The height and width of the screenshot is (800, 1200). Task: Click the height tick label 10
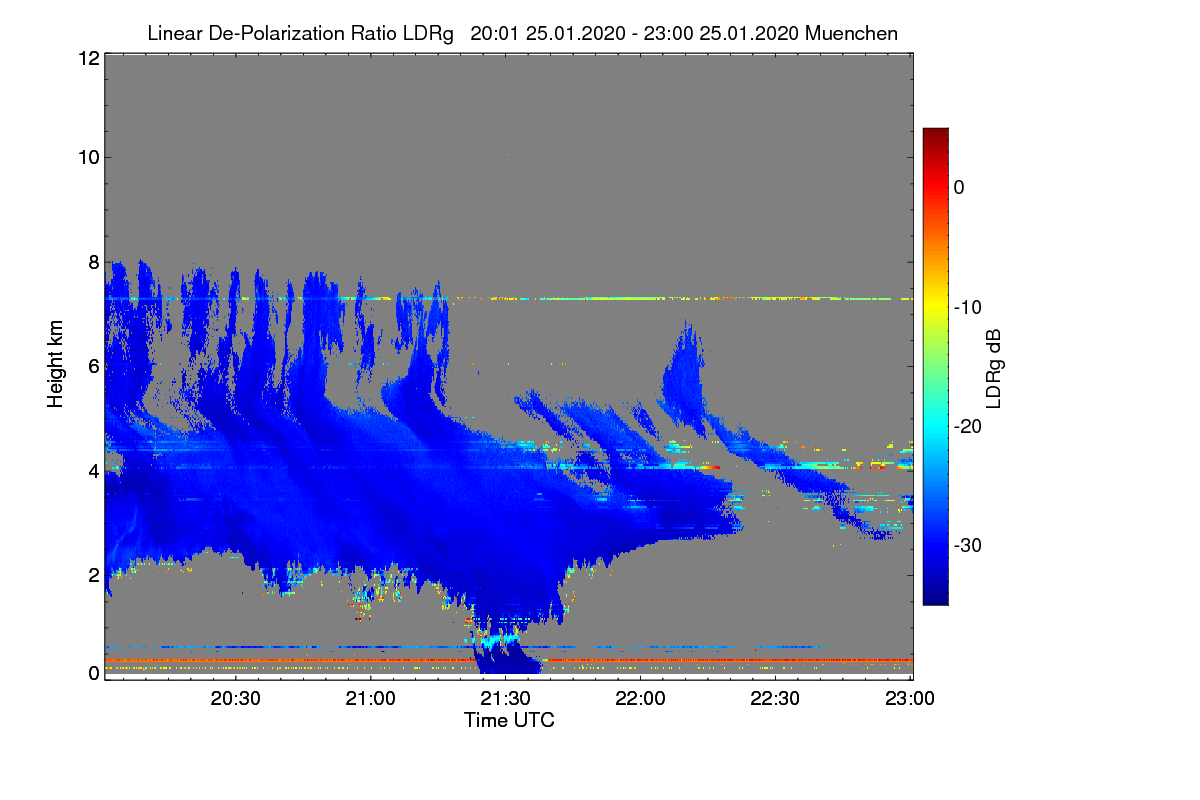click(87, 157)
